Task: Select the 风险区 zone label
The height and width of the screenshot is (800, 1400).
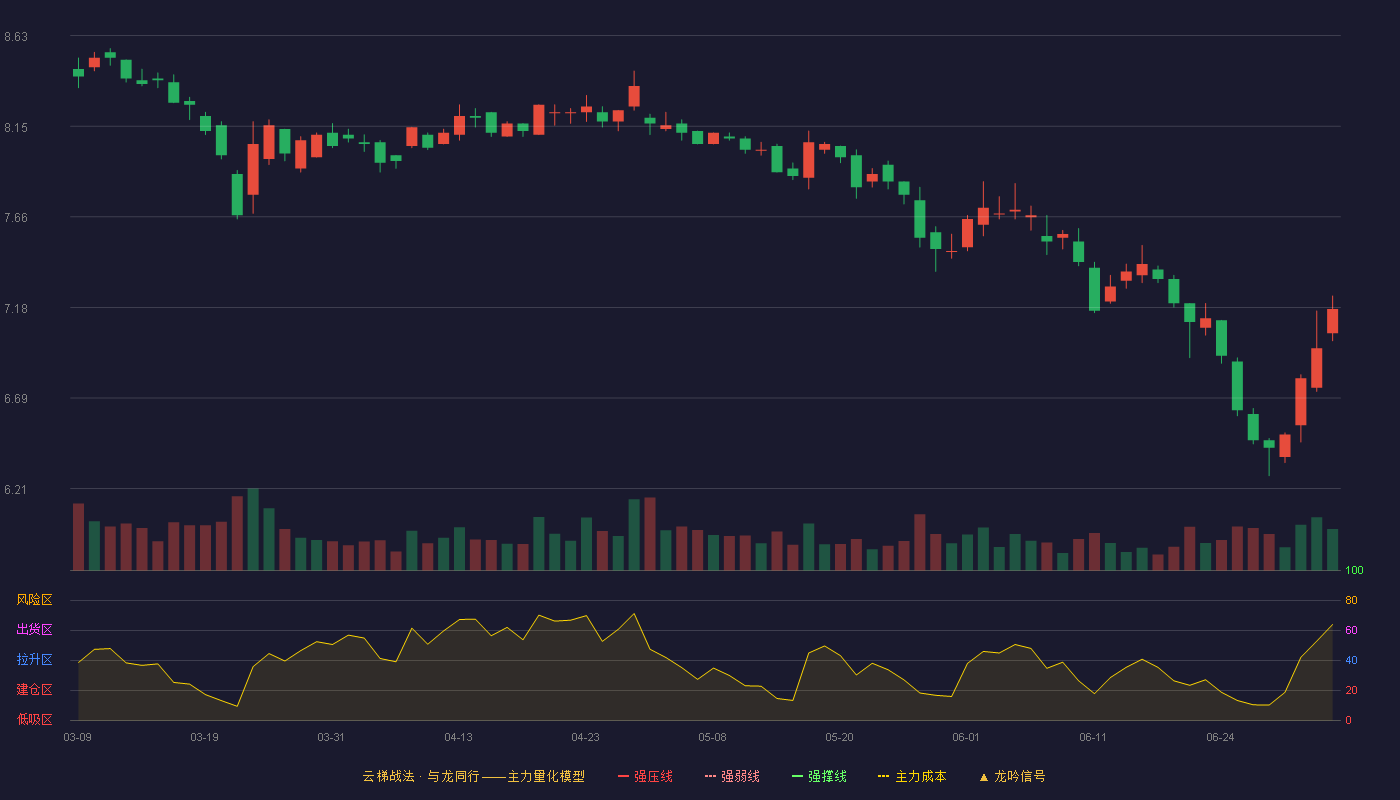Action: click(x=34, y=600)
